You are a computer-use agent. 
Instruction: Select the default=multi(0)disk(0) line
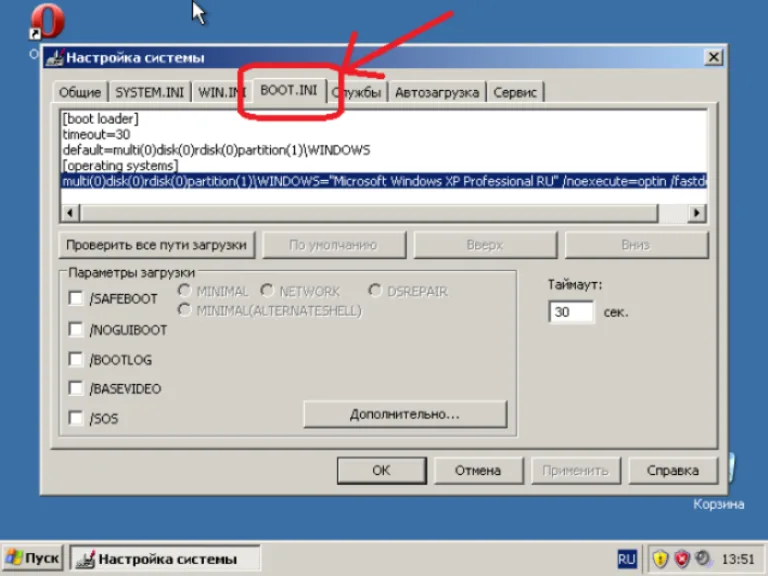tap(216, 150)
